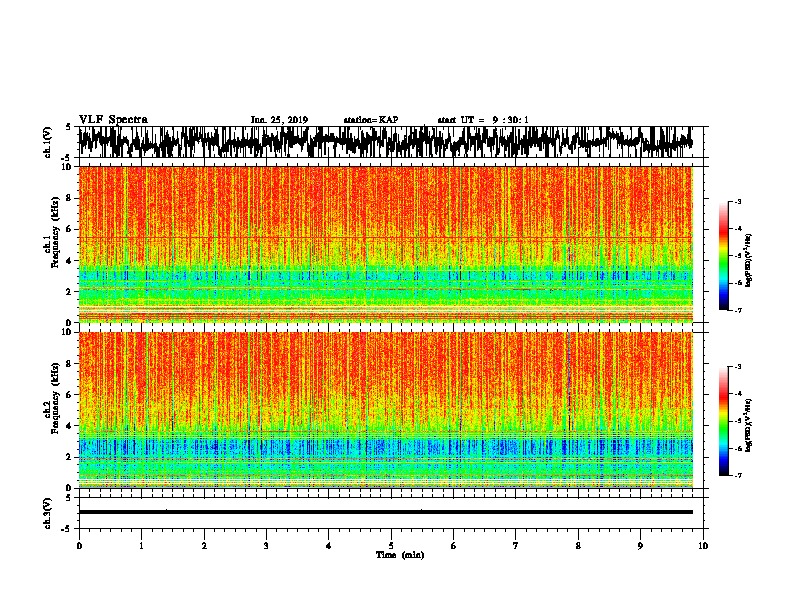Click time axis tick label "8"

click(578, 546)
